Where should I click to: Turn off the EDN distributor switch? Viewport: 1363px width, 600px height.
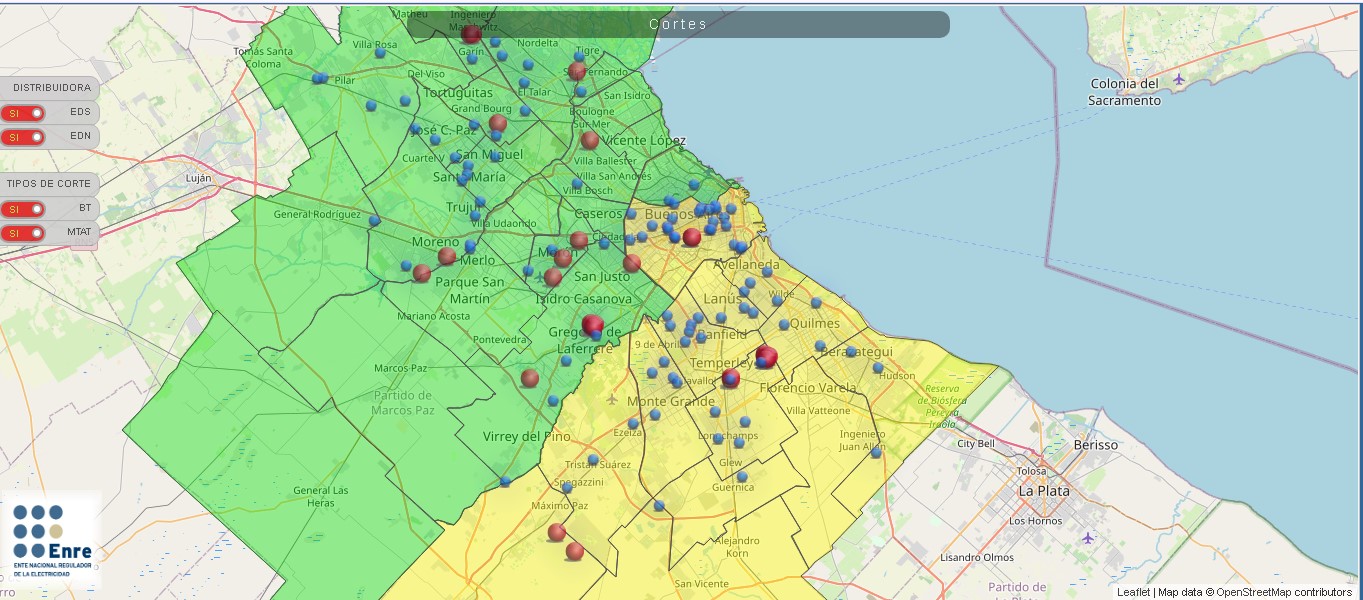tap(22, 137)
